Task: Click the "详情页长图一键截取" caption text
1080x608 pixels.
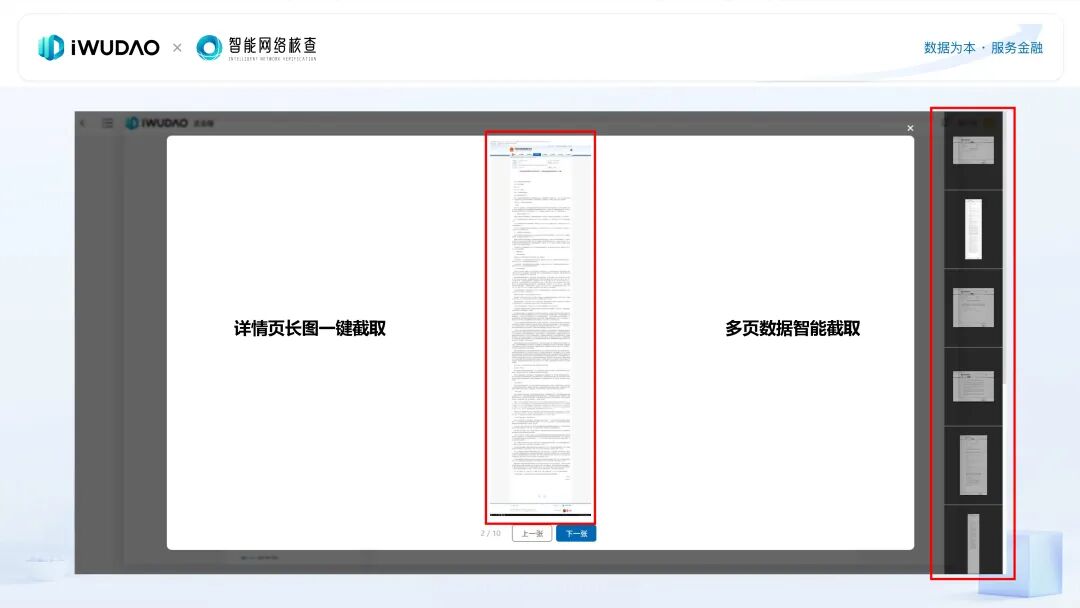Action: pyautogui.click(x=310, y=328)
